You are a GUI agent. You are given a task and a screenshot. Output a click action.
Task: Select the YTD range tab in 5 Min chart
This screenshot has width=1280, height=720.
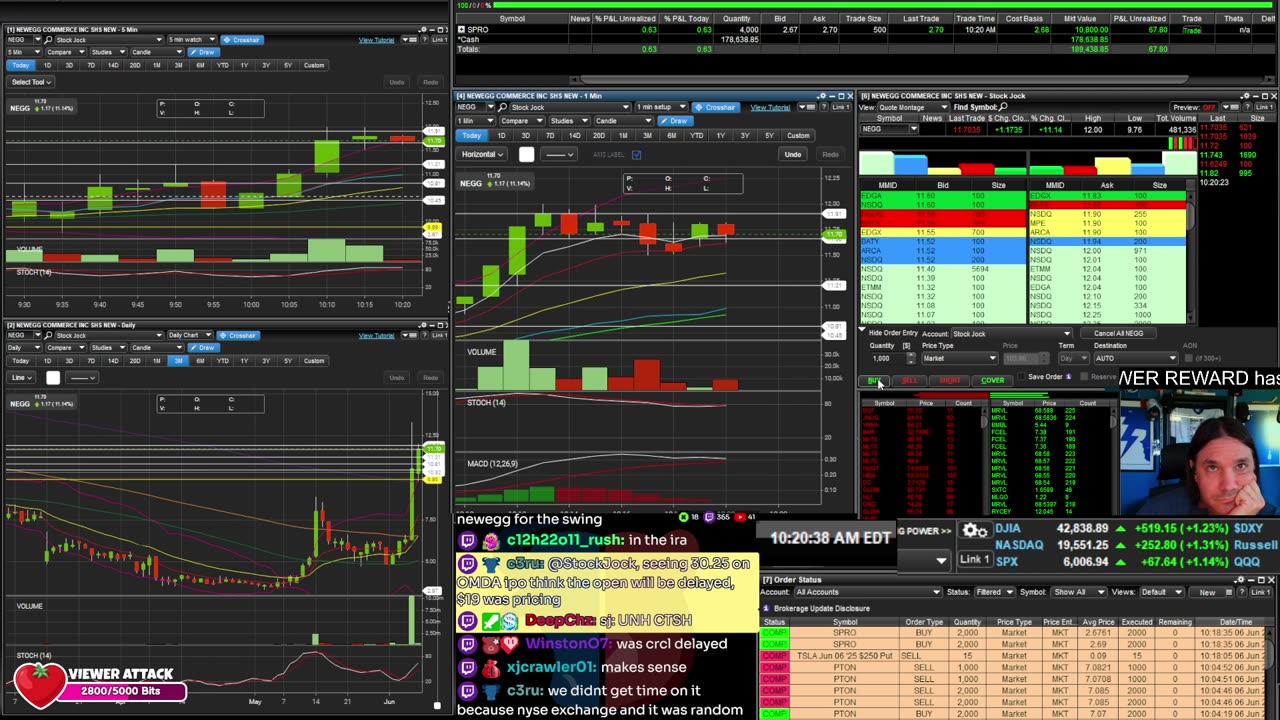point(222,66)
